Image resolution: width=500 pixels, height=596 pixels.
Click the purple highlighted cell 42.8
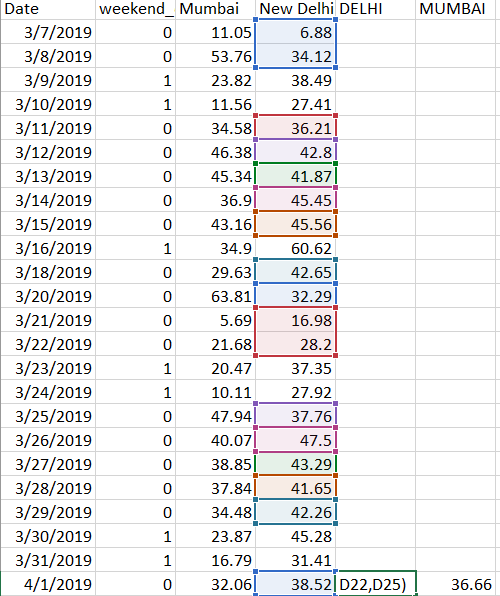[x=295, y=152]
